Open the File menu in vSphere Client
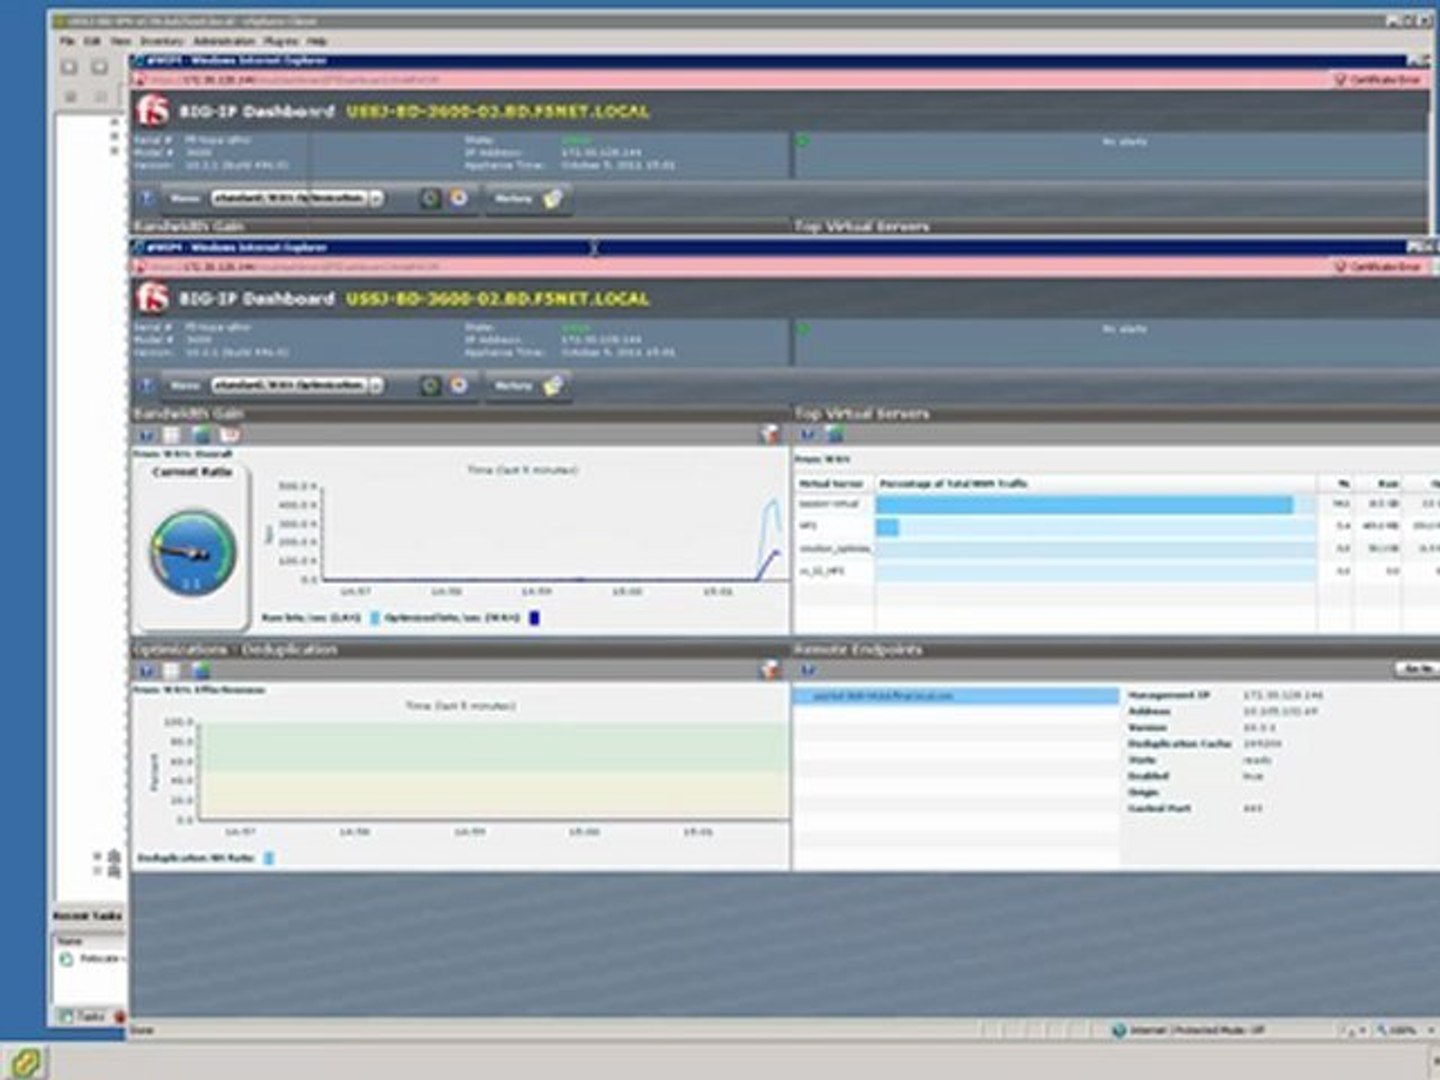Viewport: 1440px width, 1080px height. coord(67,41)
